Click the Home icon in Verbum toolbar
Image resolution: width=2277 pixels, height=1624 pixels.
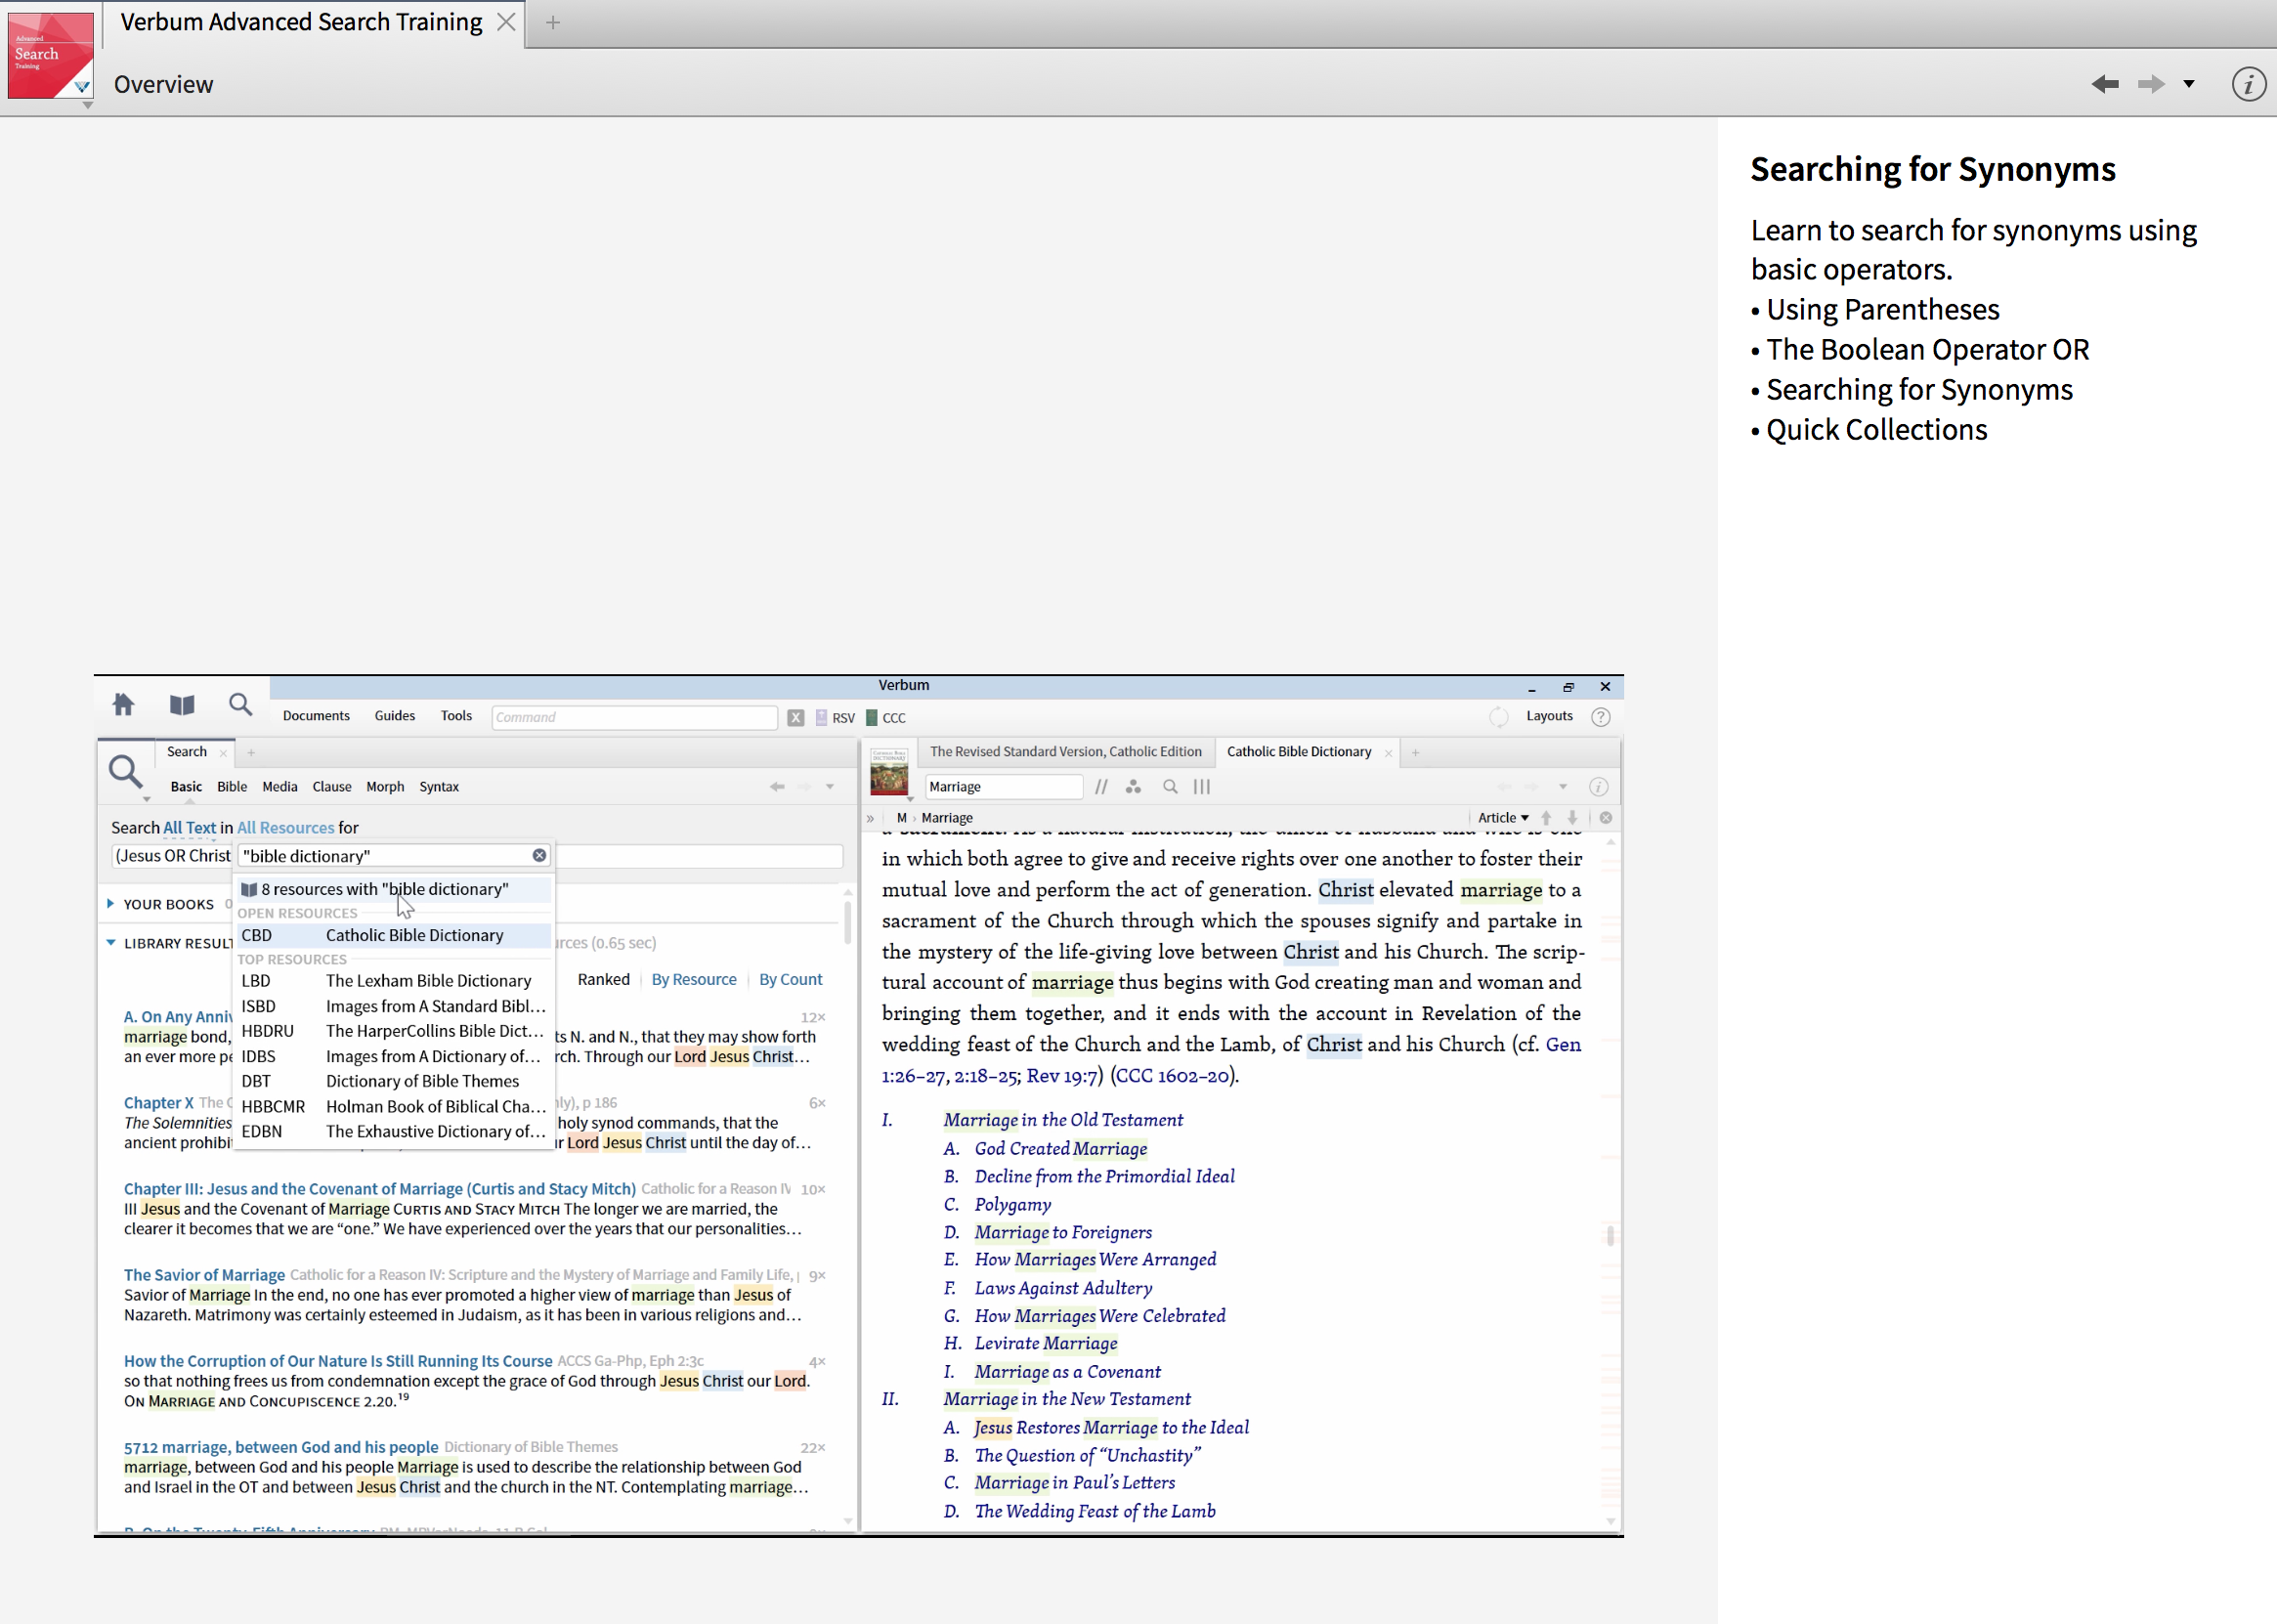[x=123, y=705]
